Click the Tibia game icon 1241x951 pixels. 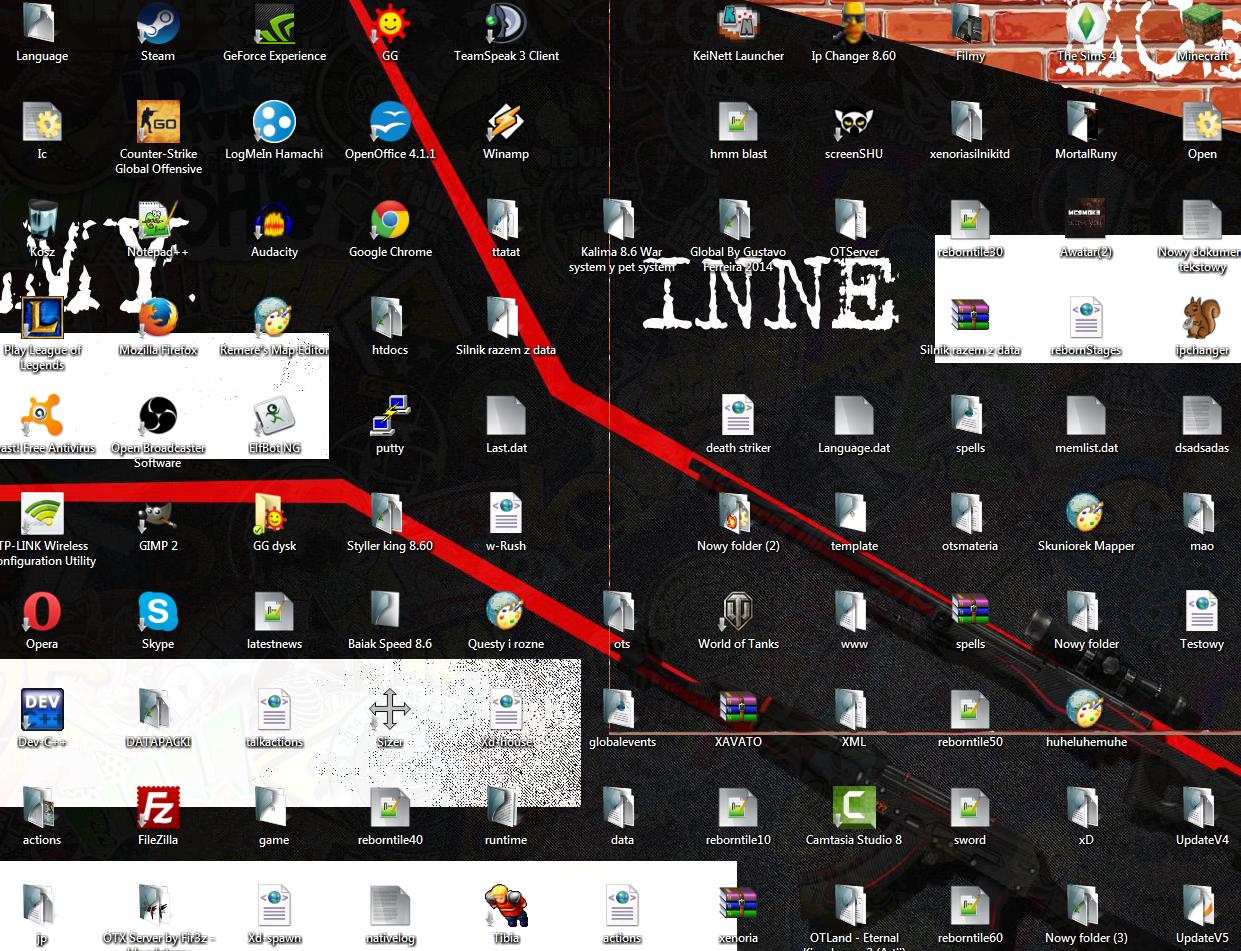pos(506,906)
